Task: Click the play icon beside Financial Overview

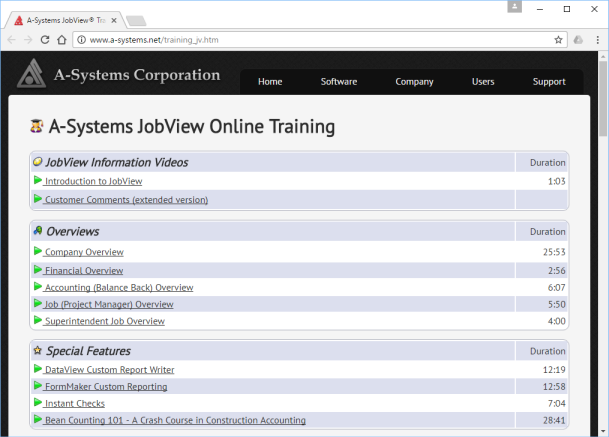Action: [x=38, y=270]
